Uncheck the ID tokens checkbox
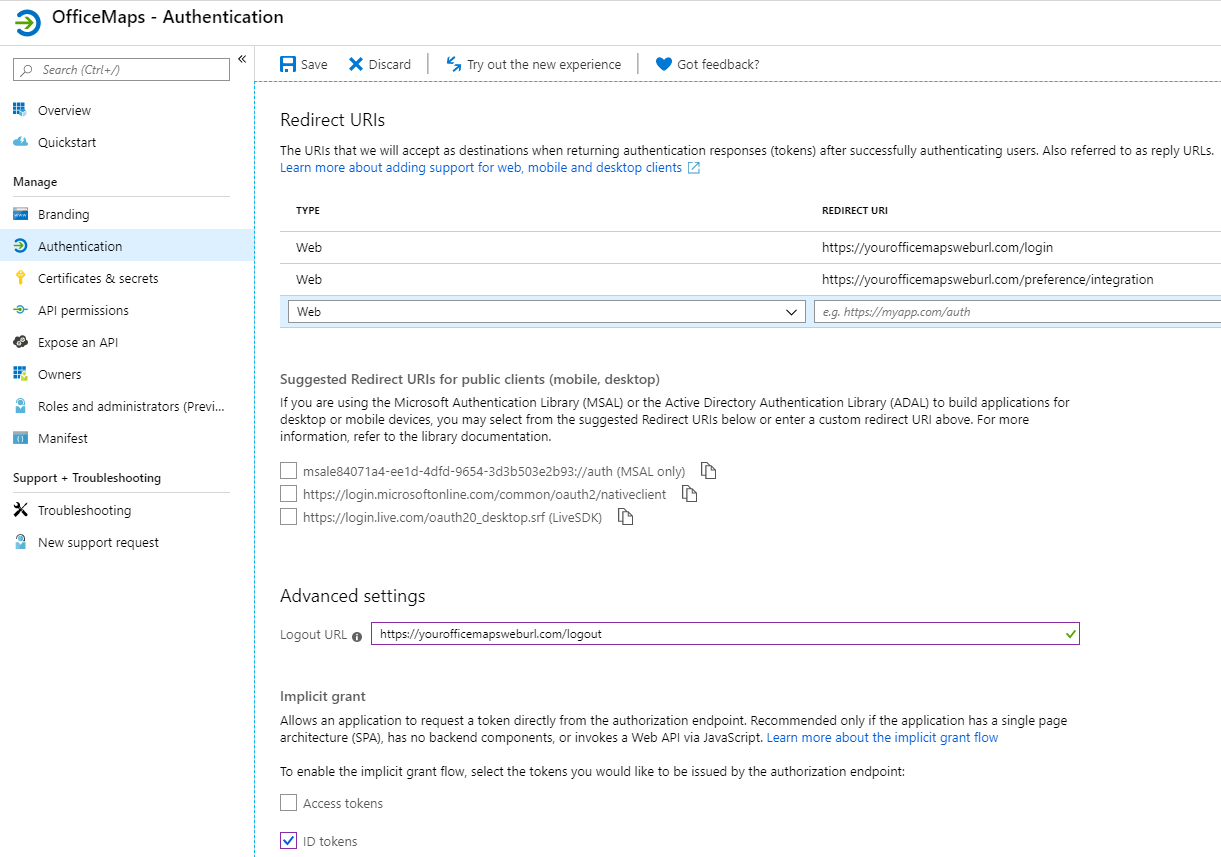Screen dimensions: 1221x857 (288, 840)
